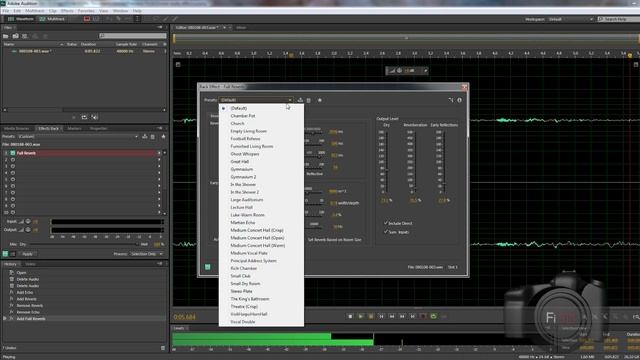Screen dimensions: 640x360
Task: Open file icon in Files panel
Action: [6, 36]
